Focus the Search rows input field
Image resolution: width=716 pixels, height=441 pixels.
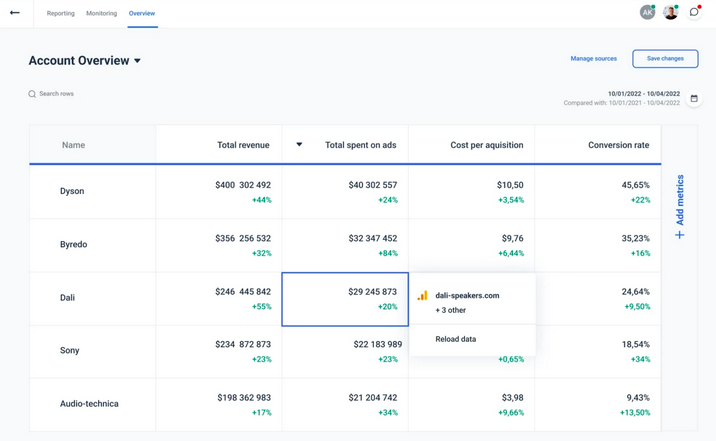(56, 94)
